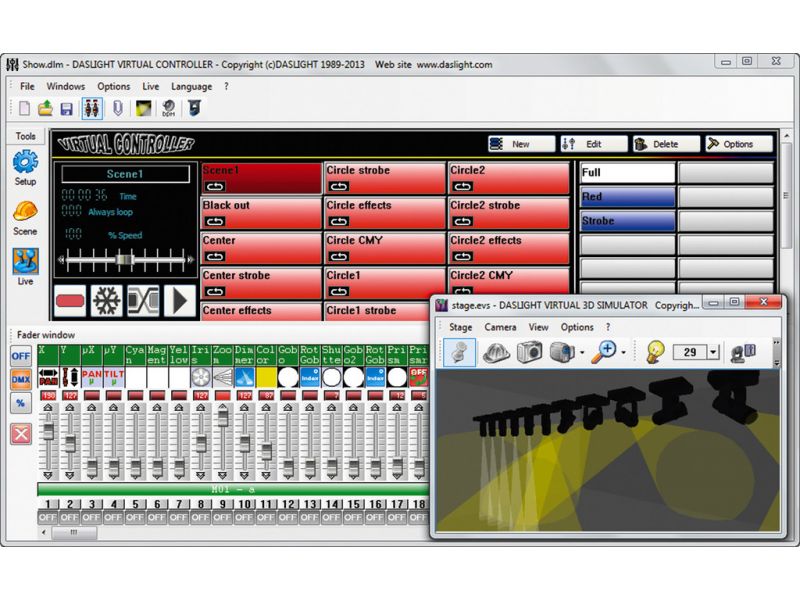Click the snowflake freeze button
The image size is (800, 600).
click(x=107, y=301)
